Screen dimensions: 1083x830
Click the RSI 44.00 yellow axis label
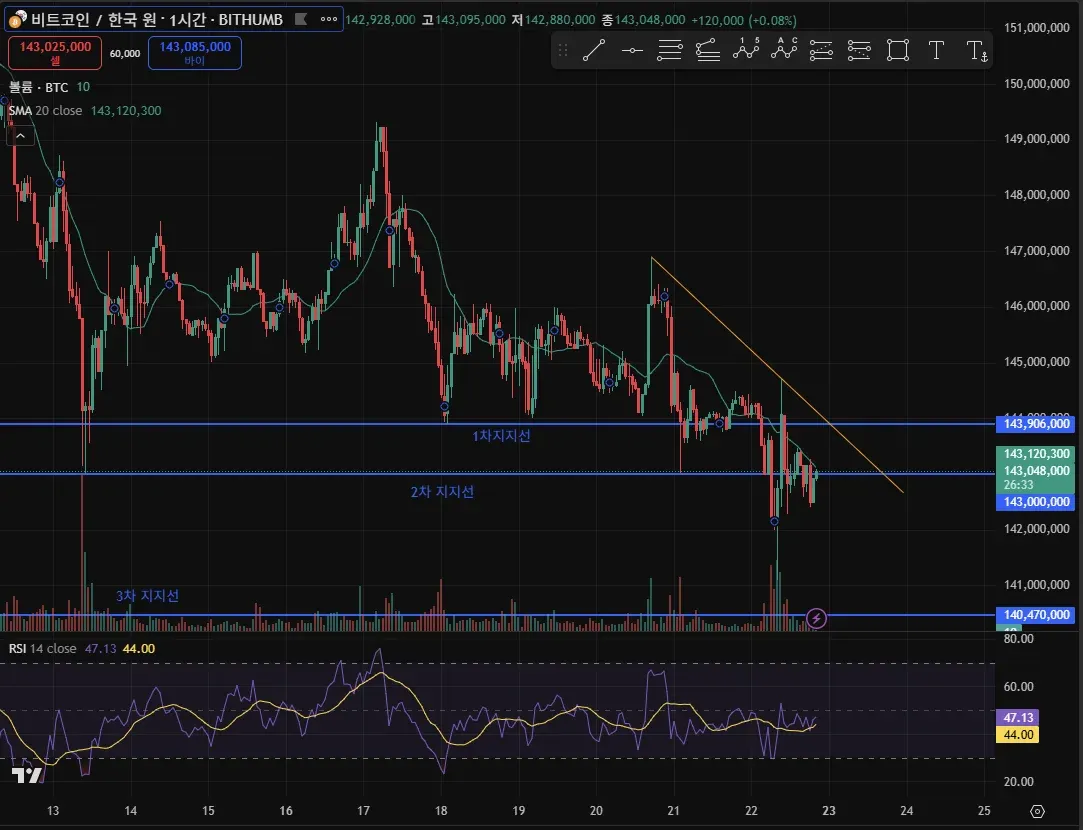pos(1018,735)
